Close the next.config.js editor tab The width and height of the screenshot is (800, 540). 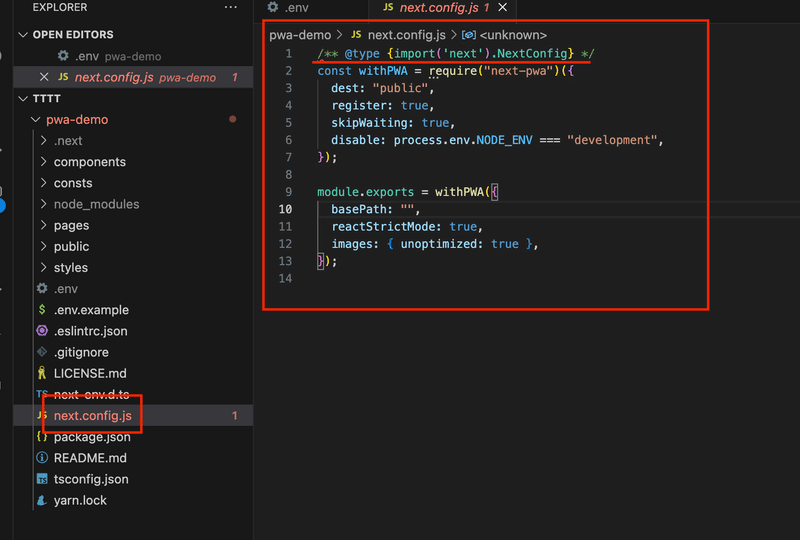click(x=503, y=7)
